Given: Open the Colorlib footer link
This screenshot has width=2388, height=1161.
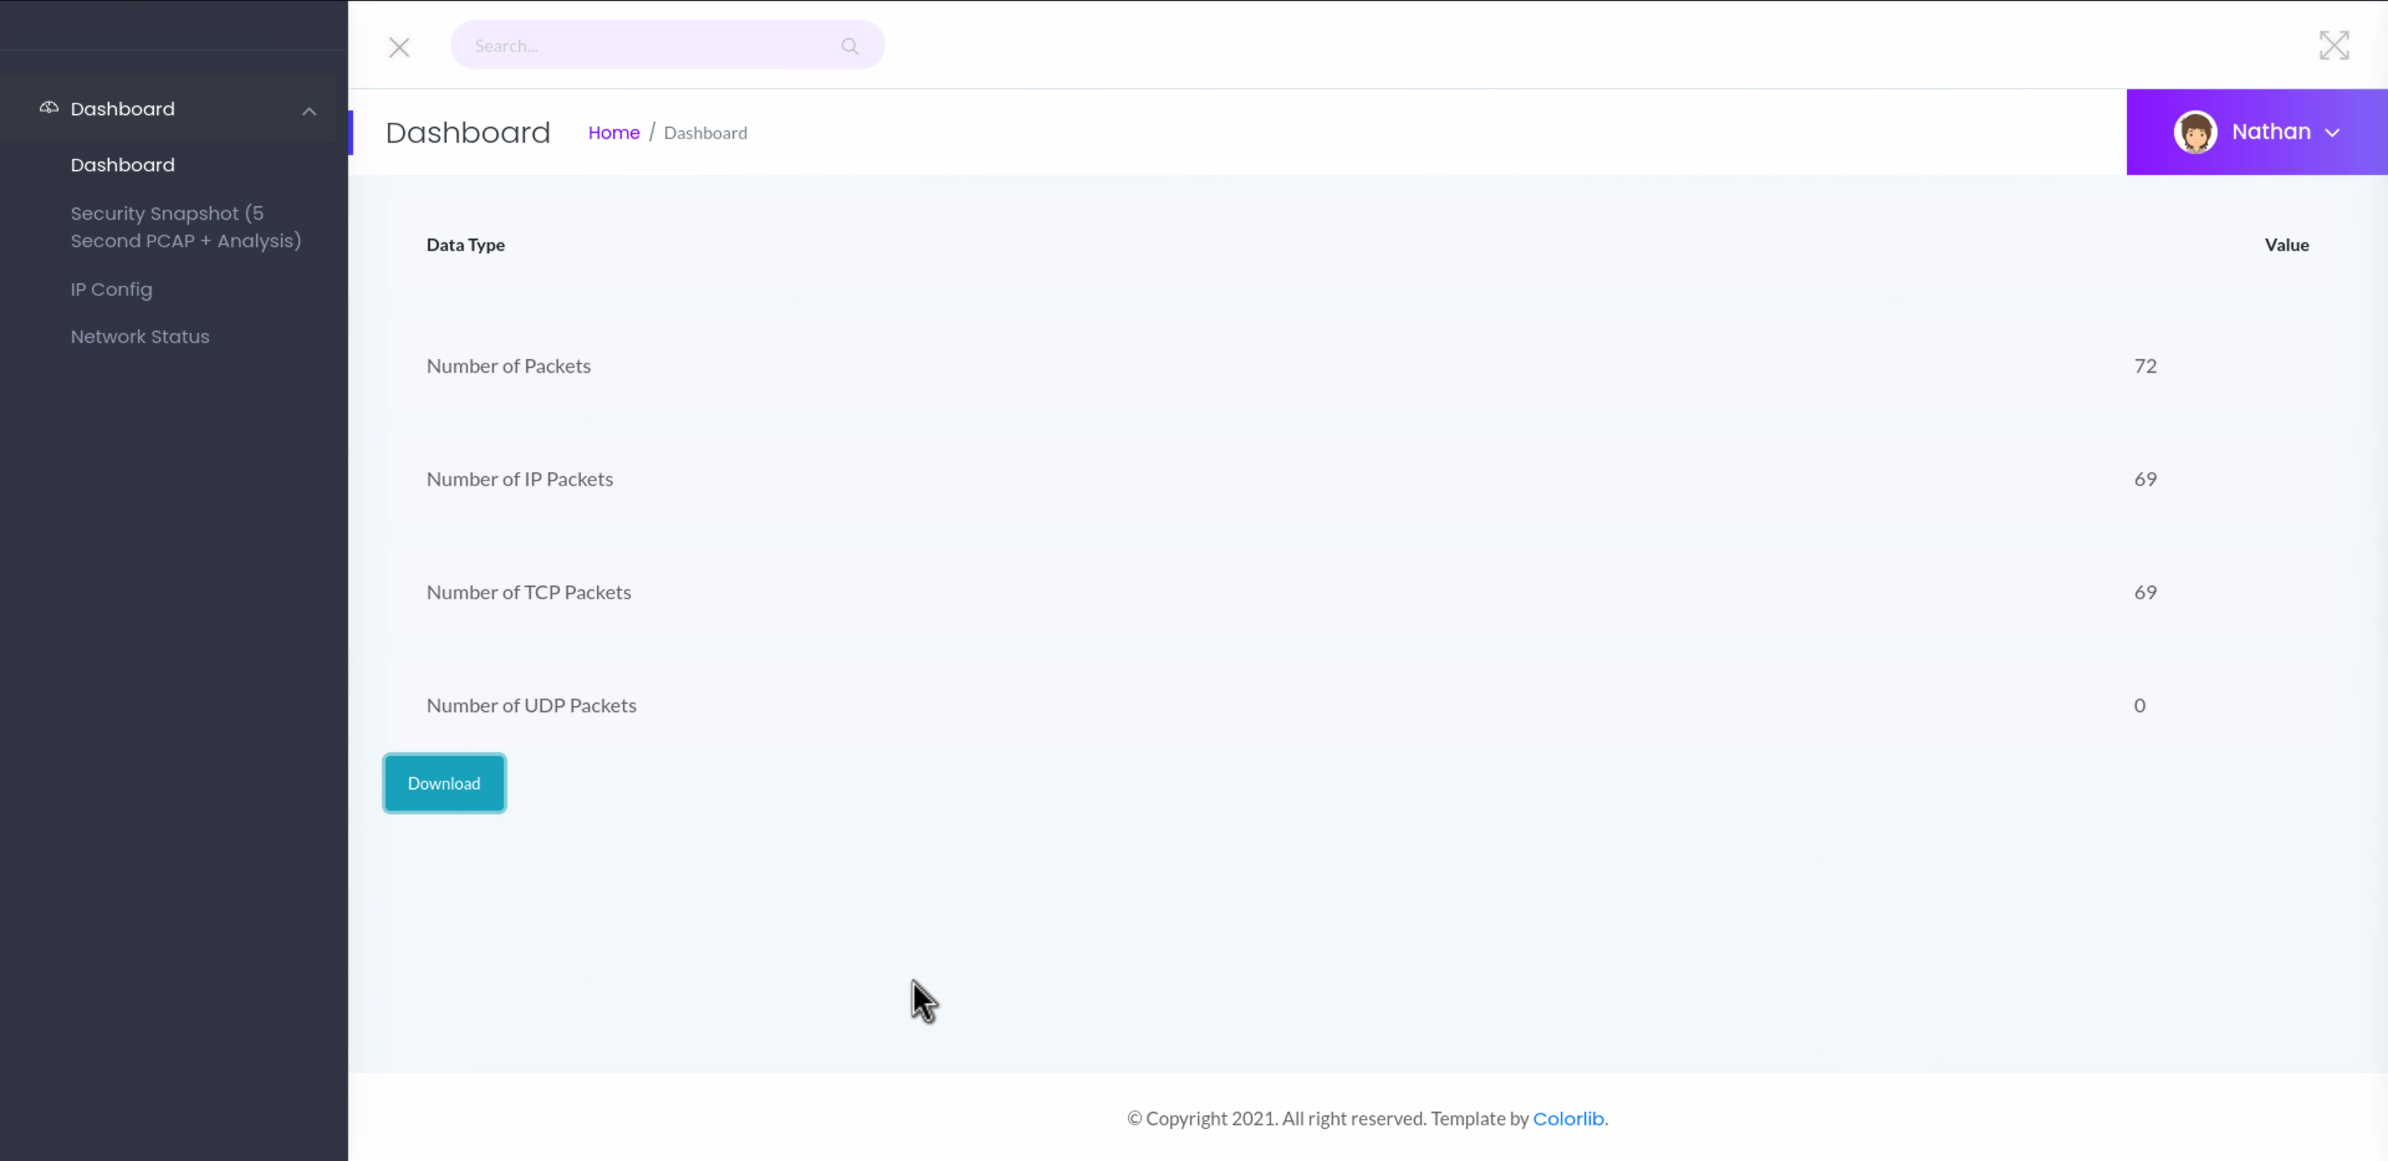Looking at the screenshot, I should [x=1567, y=1118].
